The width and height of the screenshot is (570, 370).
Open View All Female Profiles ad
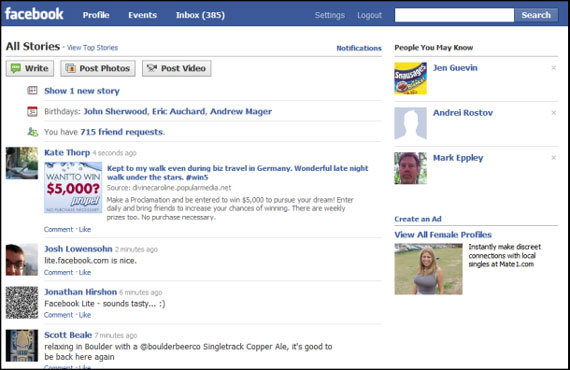(x=443, y=234)
